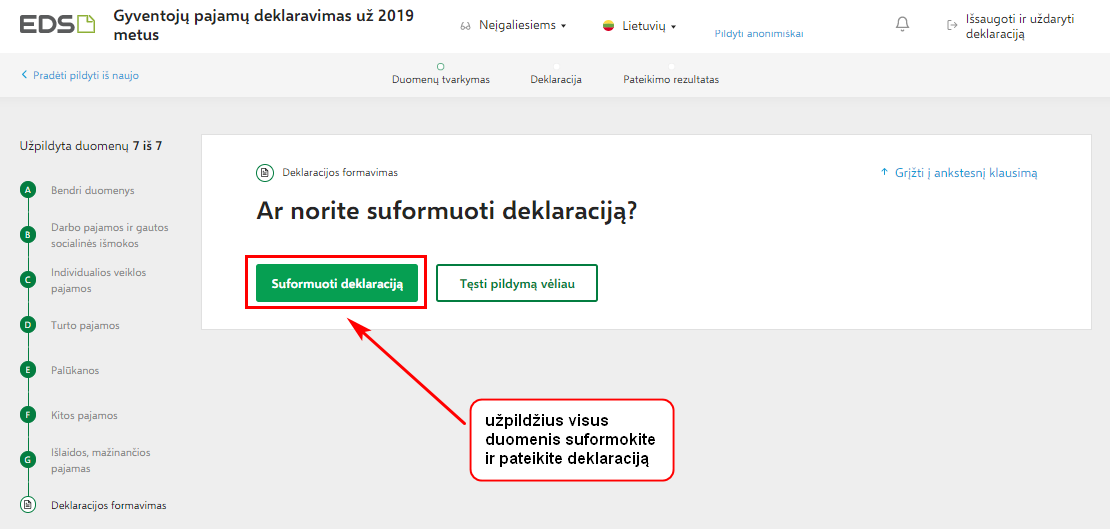1110x529 pixels.
Task: Click the Suformuoti deklaraciją button
Action: pyautogui.click(x=337, y=283)
